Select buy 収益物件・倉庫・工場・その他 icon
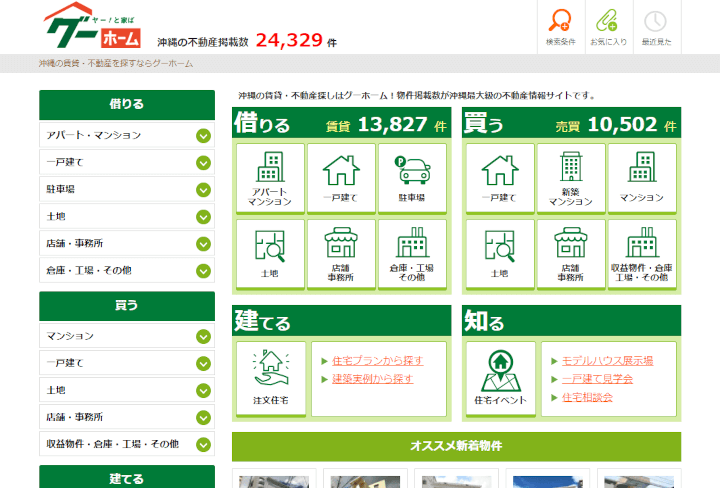 (x=642, y=254)
